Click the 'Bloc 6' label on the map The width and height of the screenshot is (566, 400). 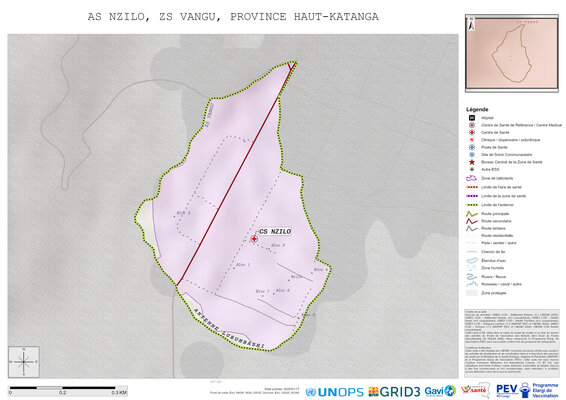(x=283, y=290)
